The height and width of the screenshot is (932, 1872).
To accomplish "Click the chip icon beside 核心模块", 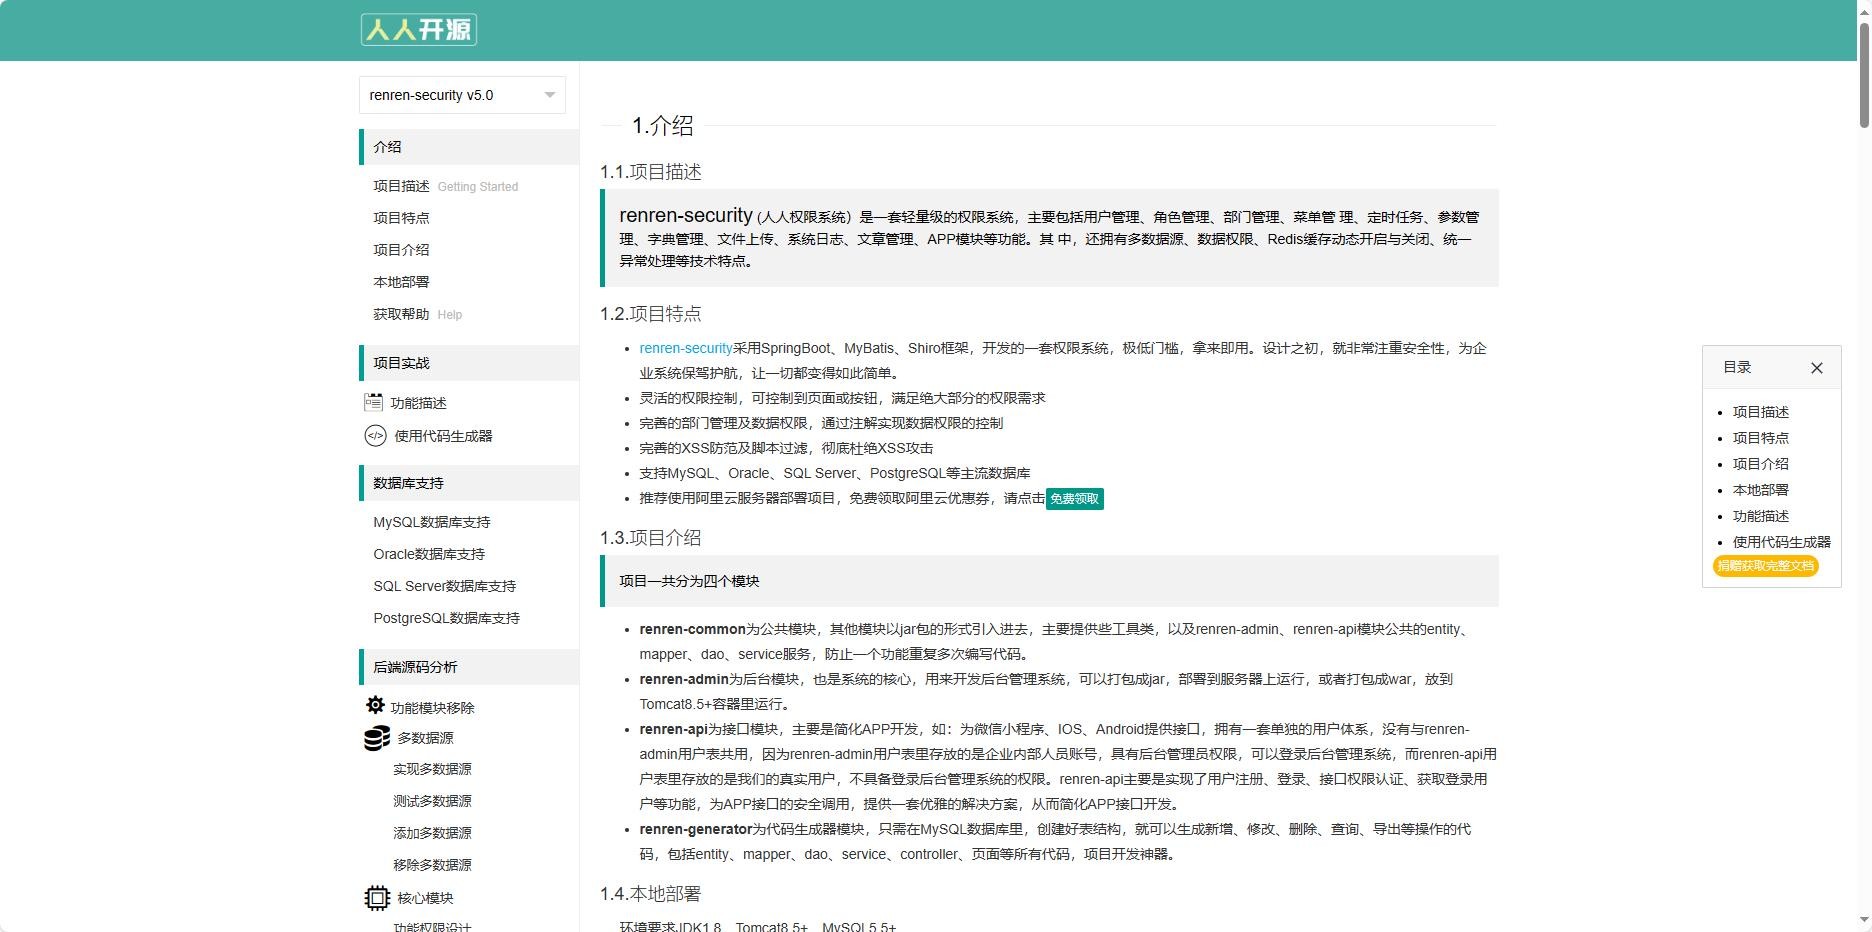I will tap(377, 898).
